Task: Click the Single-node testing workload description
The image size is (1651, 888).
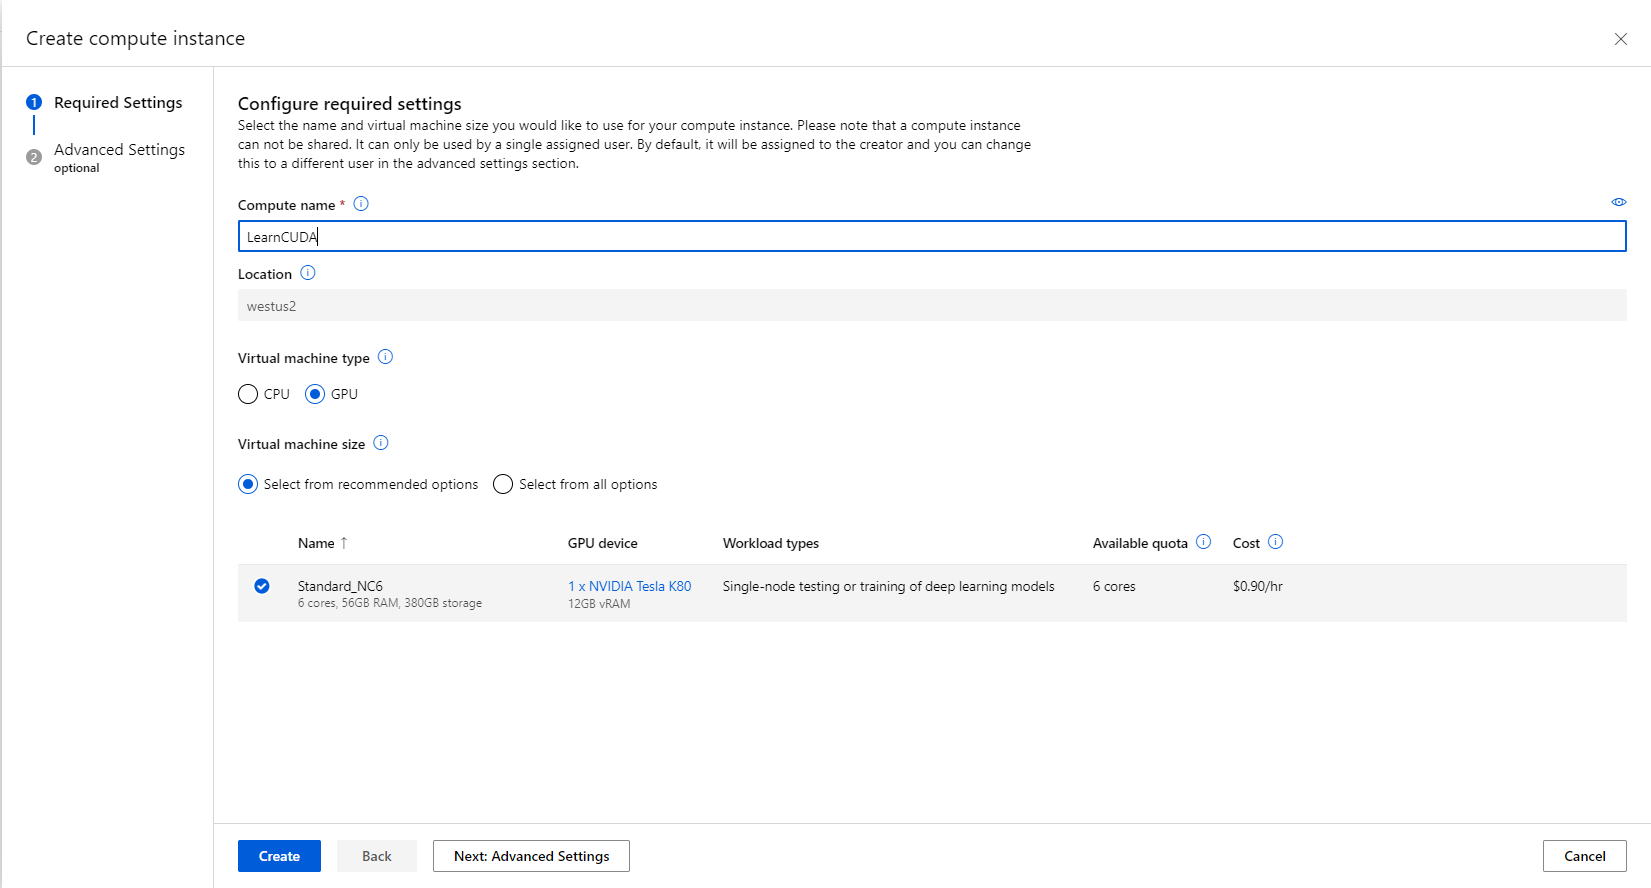Action: click(x=889, y=586)
